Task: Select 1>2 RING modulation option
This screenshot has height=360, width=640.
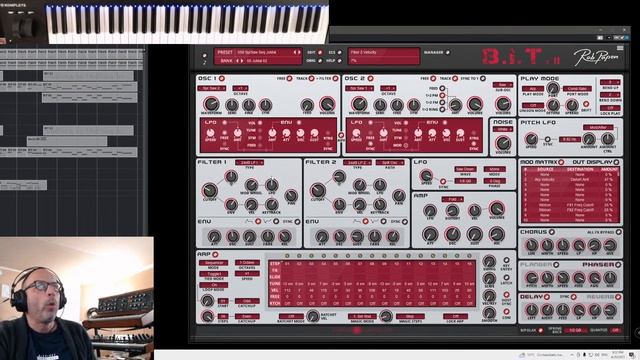Action: coord(442,110)
